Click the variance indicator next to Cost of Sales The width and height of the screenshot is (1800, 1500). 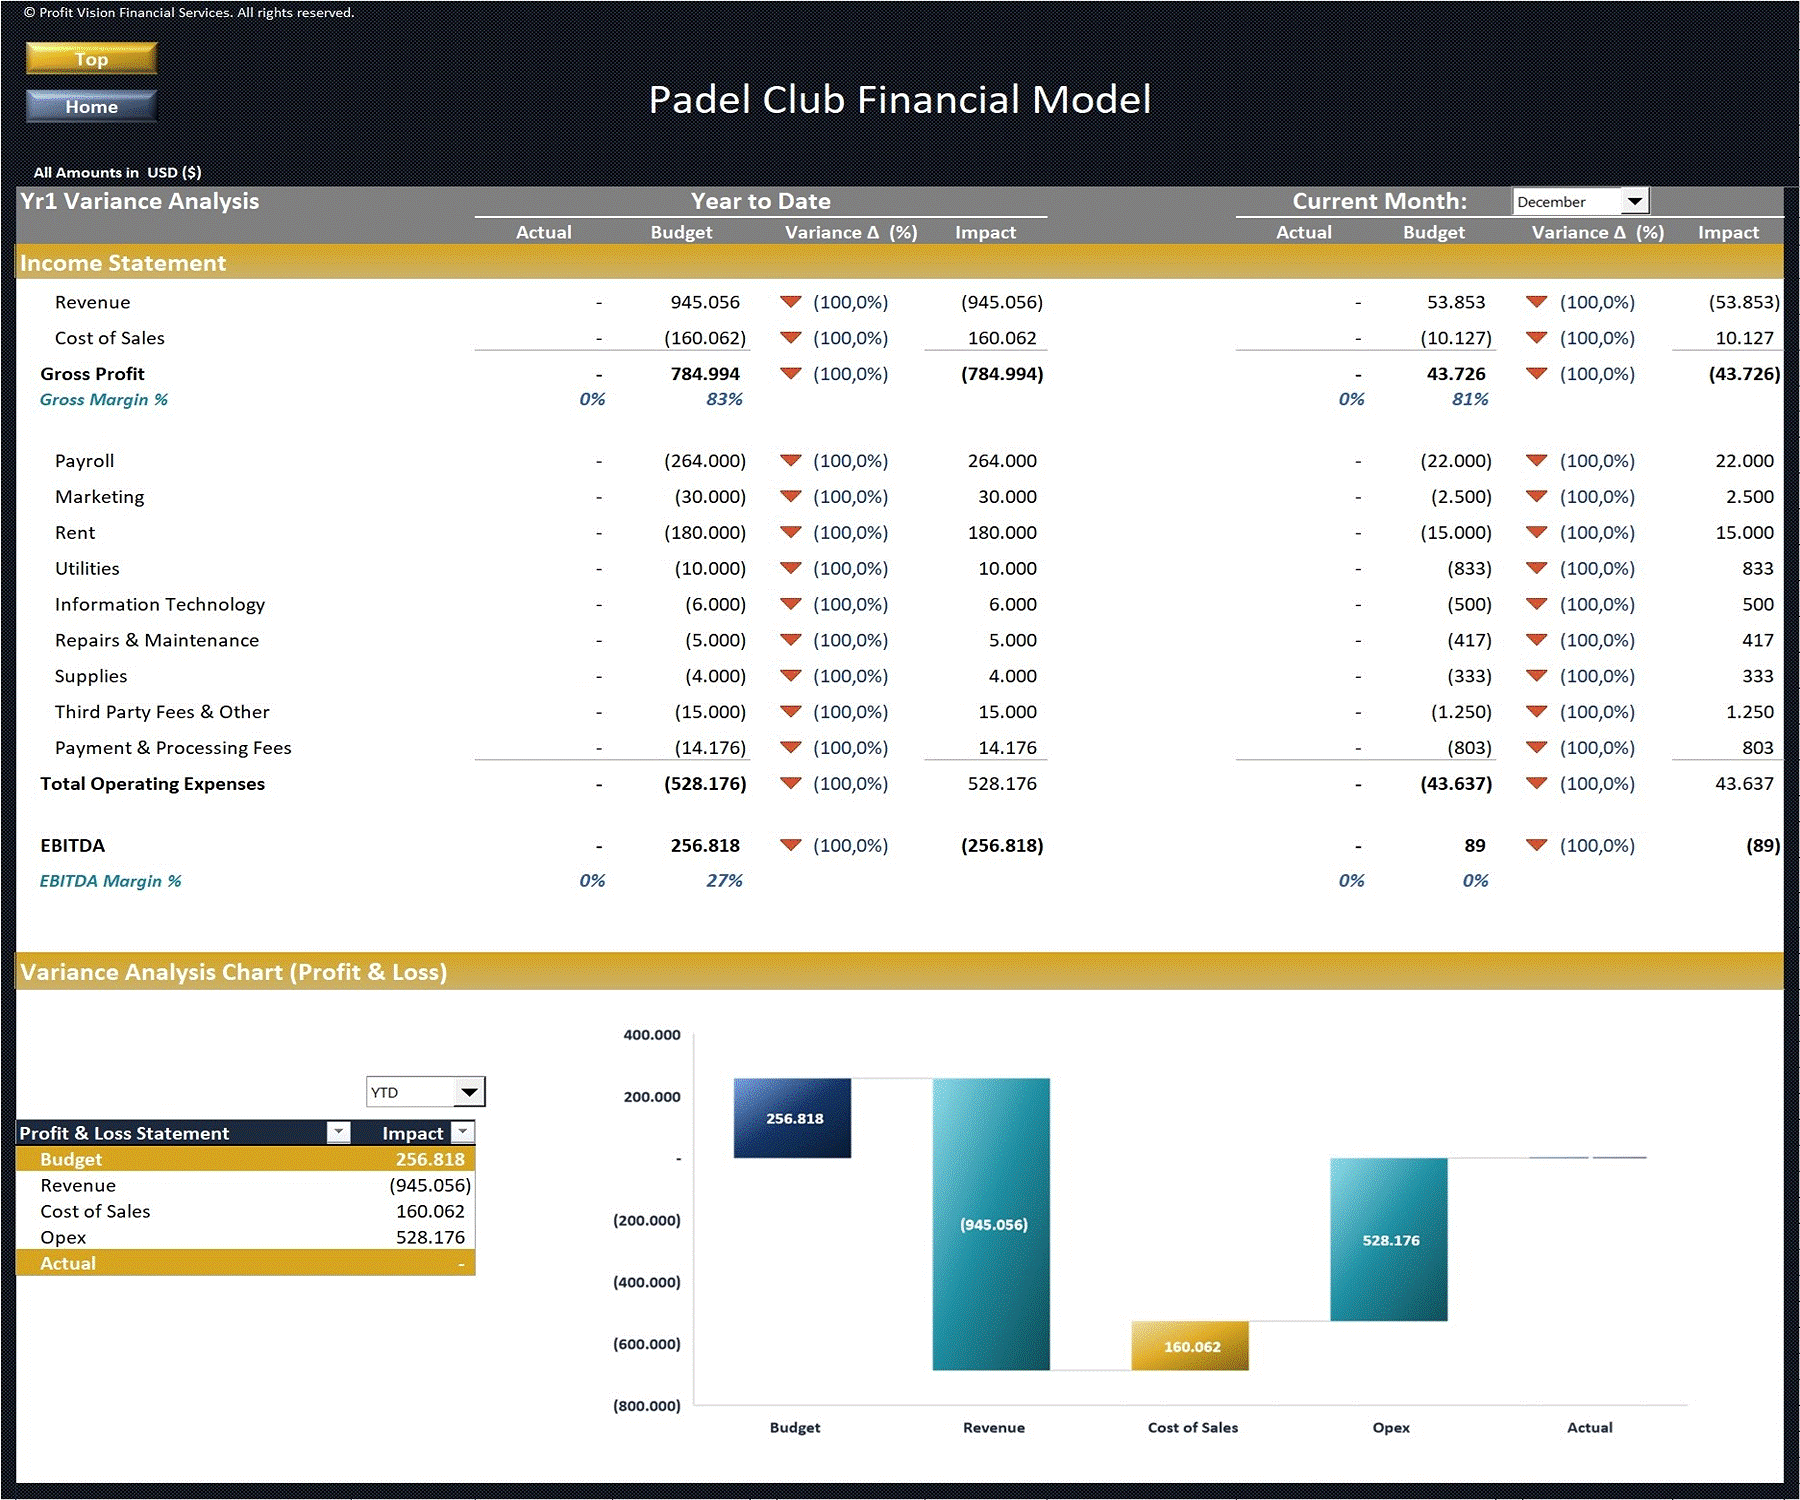click(791, 338)
